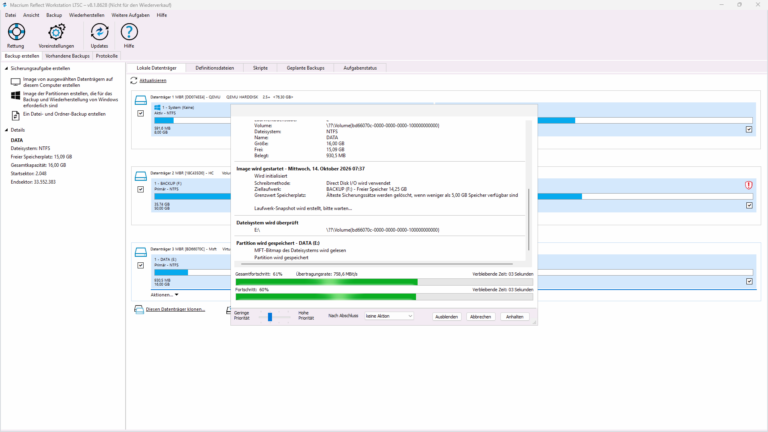Select the Datenträger 2 disk drive icon
The height and width of the screenshot is (432, 768).
click(x=141, y=176)
